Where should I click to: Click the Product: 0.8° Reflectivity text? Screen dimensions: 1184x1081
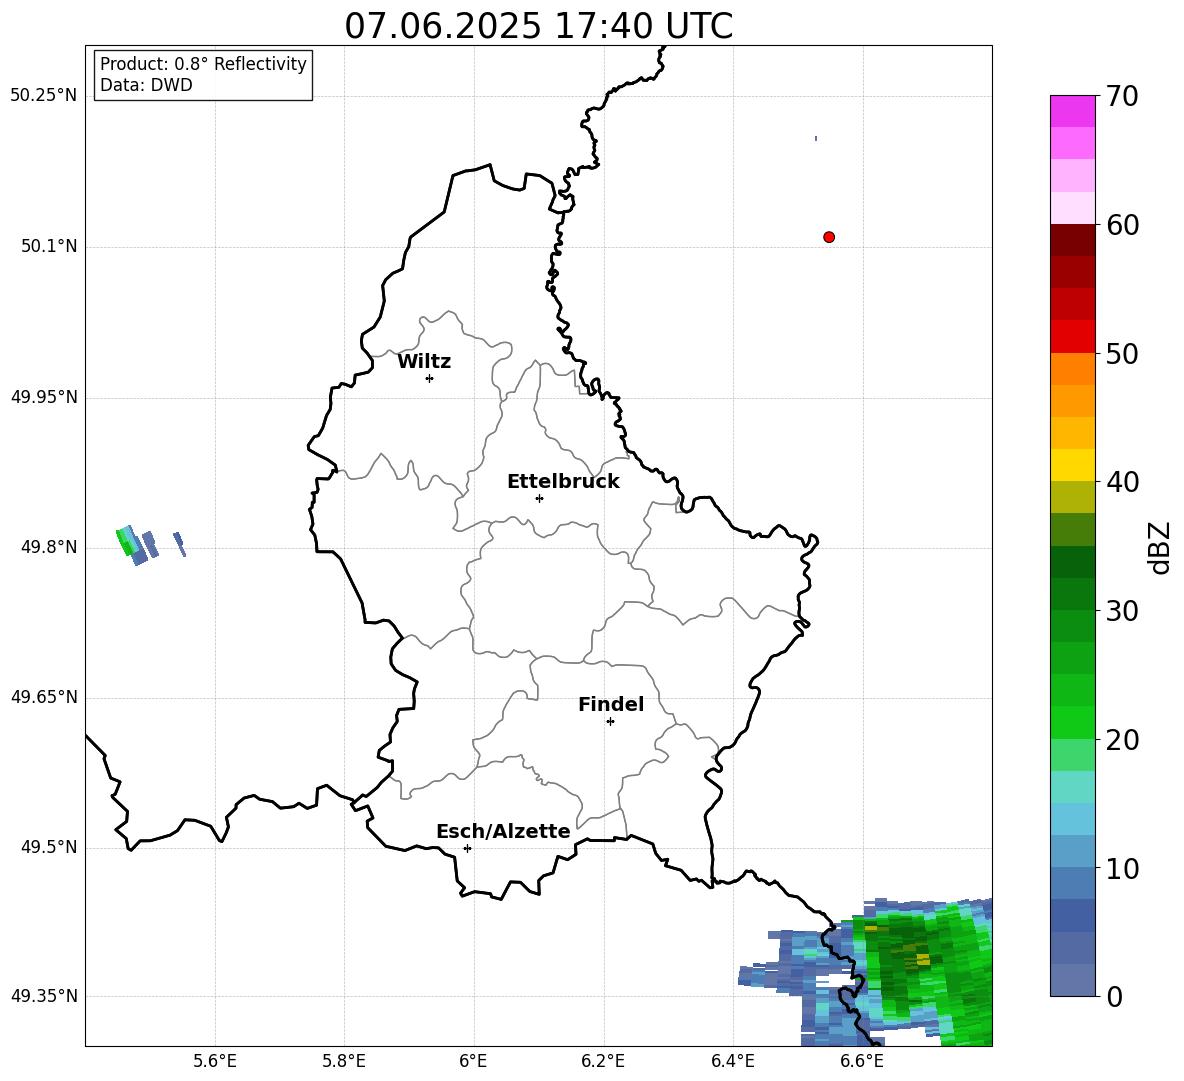(x=203, y=64)
